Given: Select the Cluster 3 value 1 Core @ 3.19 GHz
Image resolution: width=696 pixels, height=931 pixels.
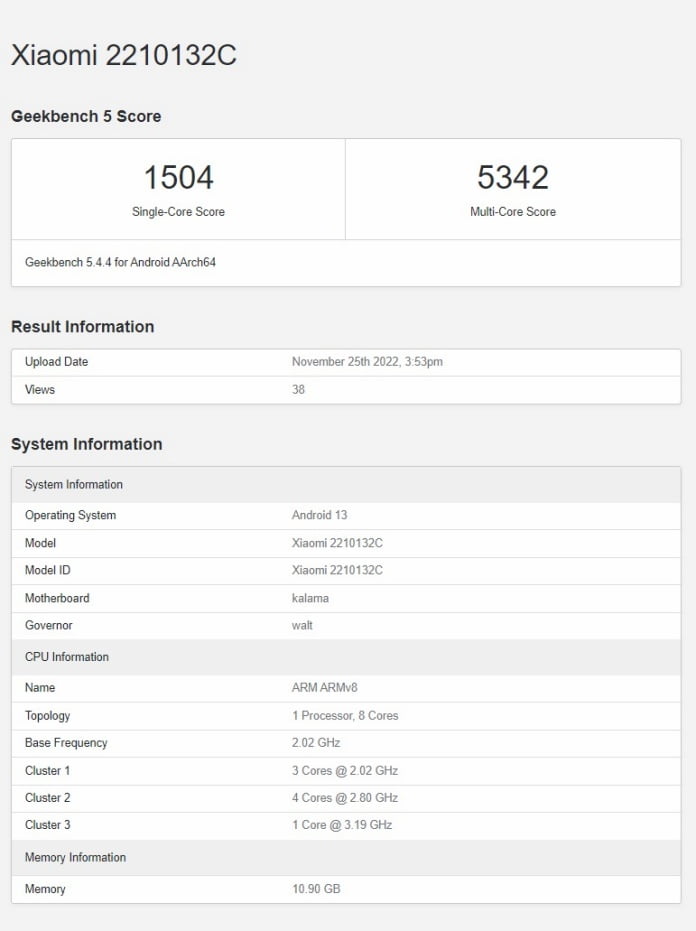Looking at the screenshot, I should point(341,825).
